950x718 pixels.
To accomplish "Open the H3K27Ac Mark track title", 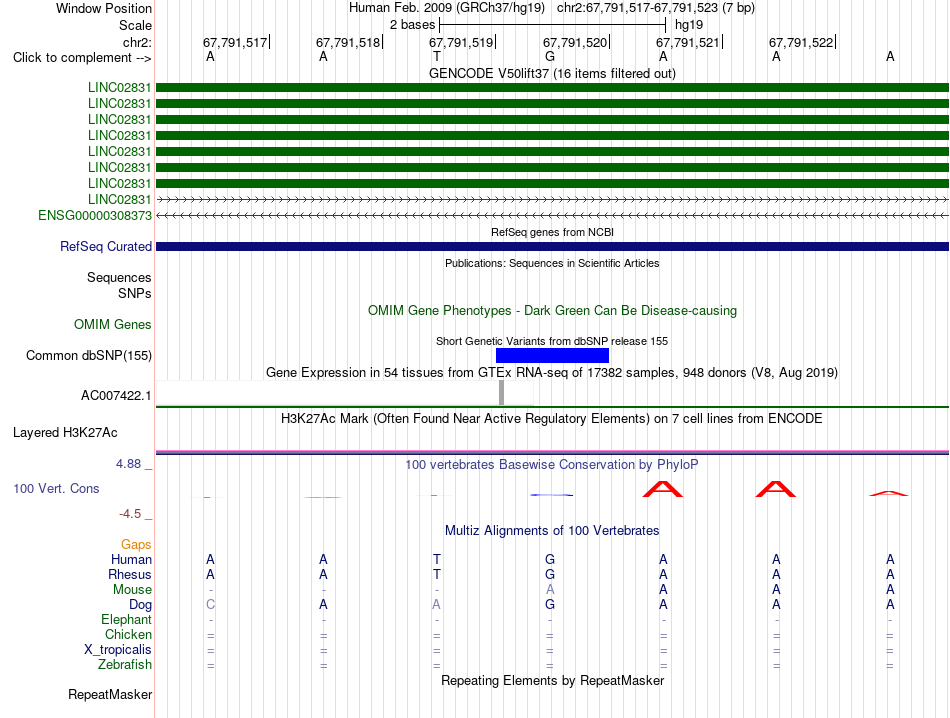I will click(552, 419).
